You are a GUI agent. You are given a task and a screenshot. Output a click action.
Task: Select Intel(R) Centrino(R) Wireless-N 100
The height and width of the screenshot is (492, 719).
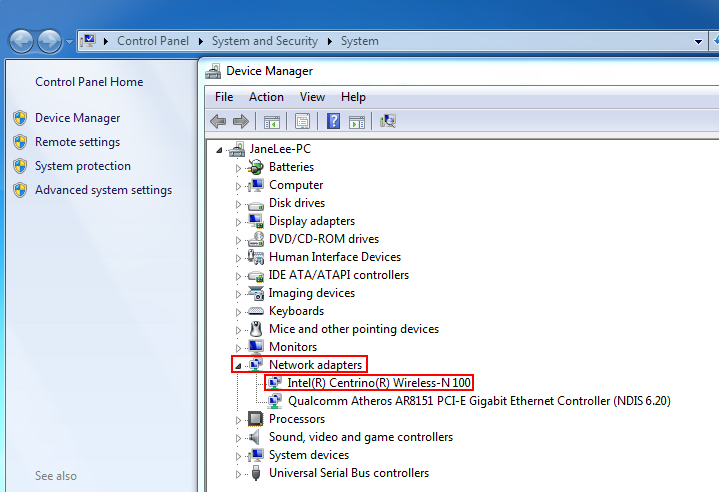click(x=379, y=383)
